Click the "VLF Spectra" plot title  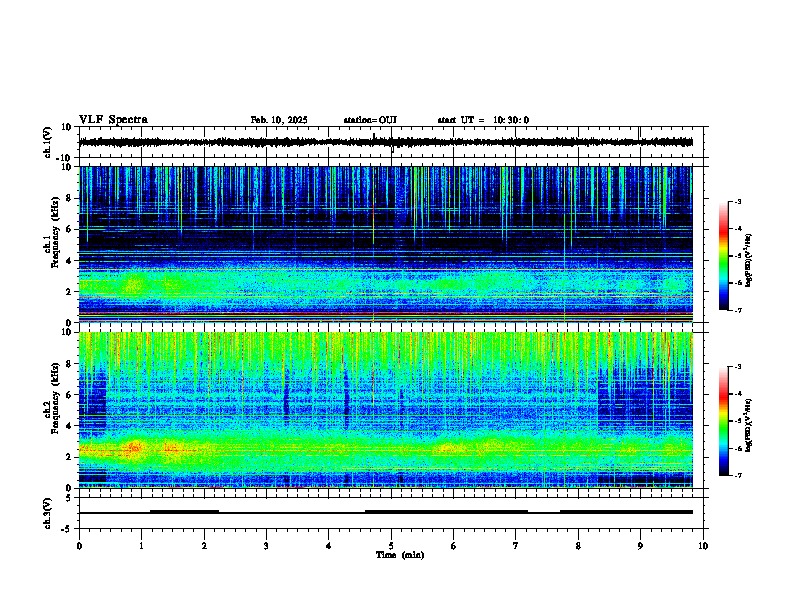113,120
